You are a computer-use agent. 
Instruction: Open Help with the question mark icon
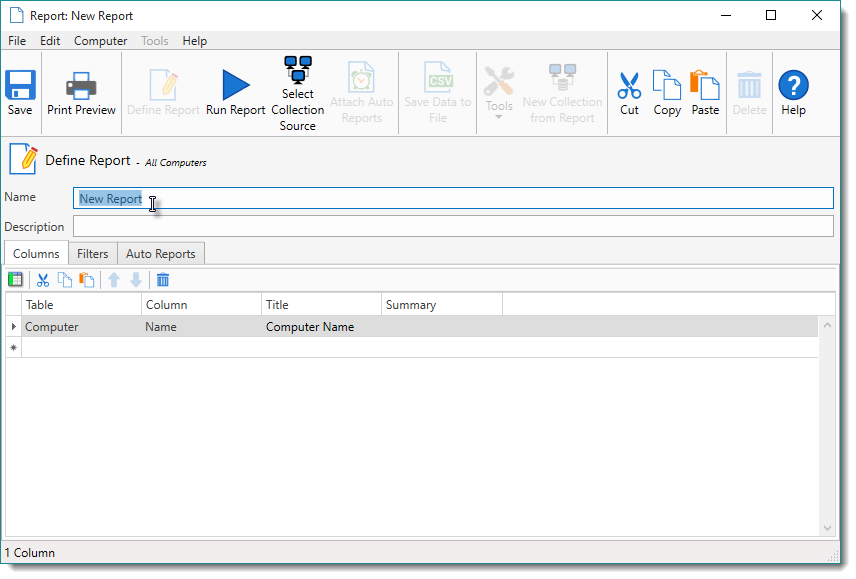pyautogui.click(x=793, y=92)
